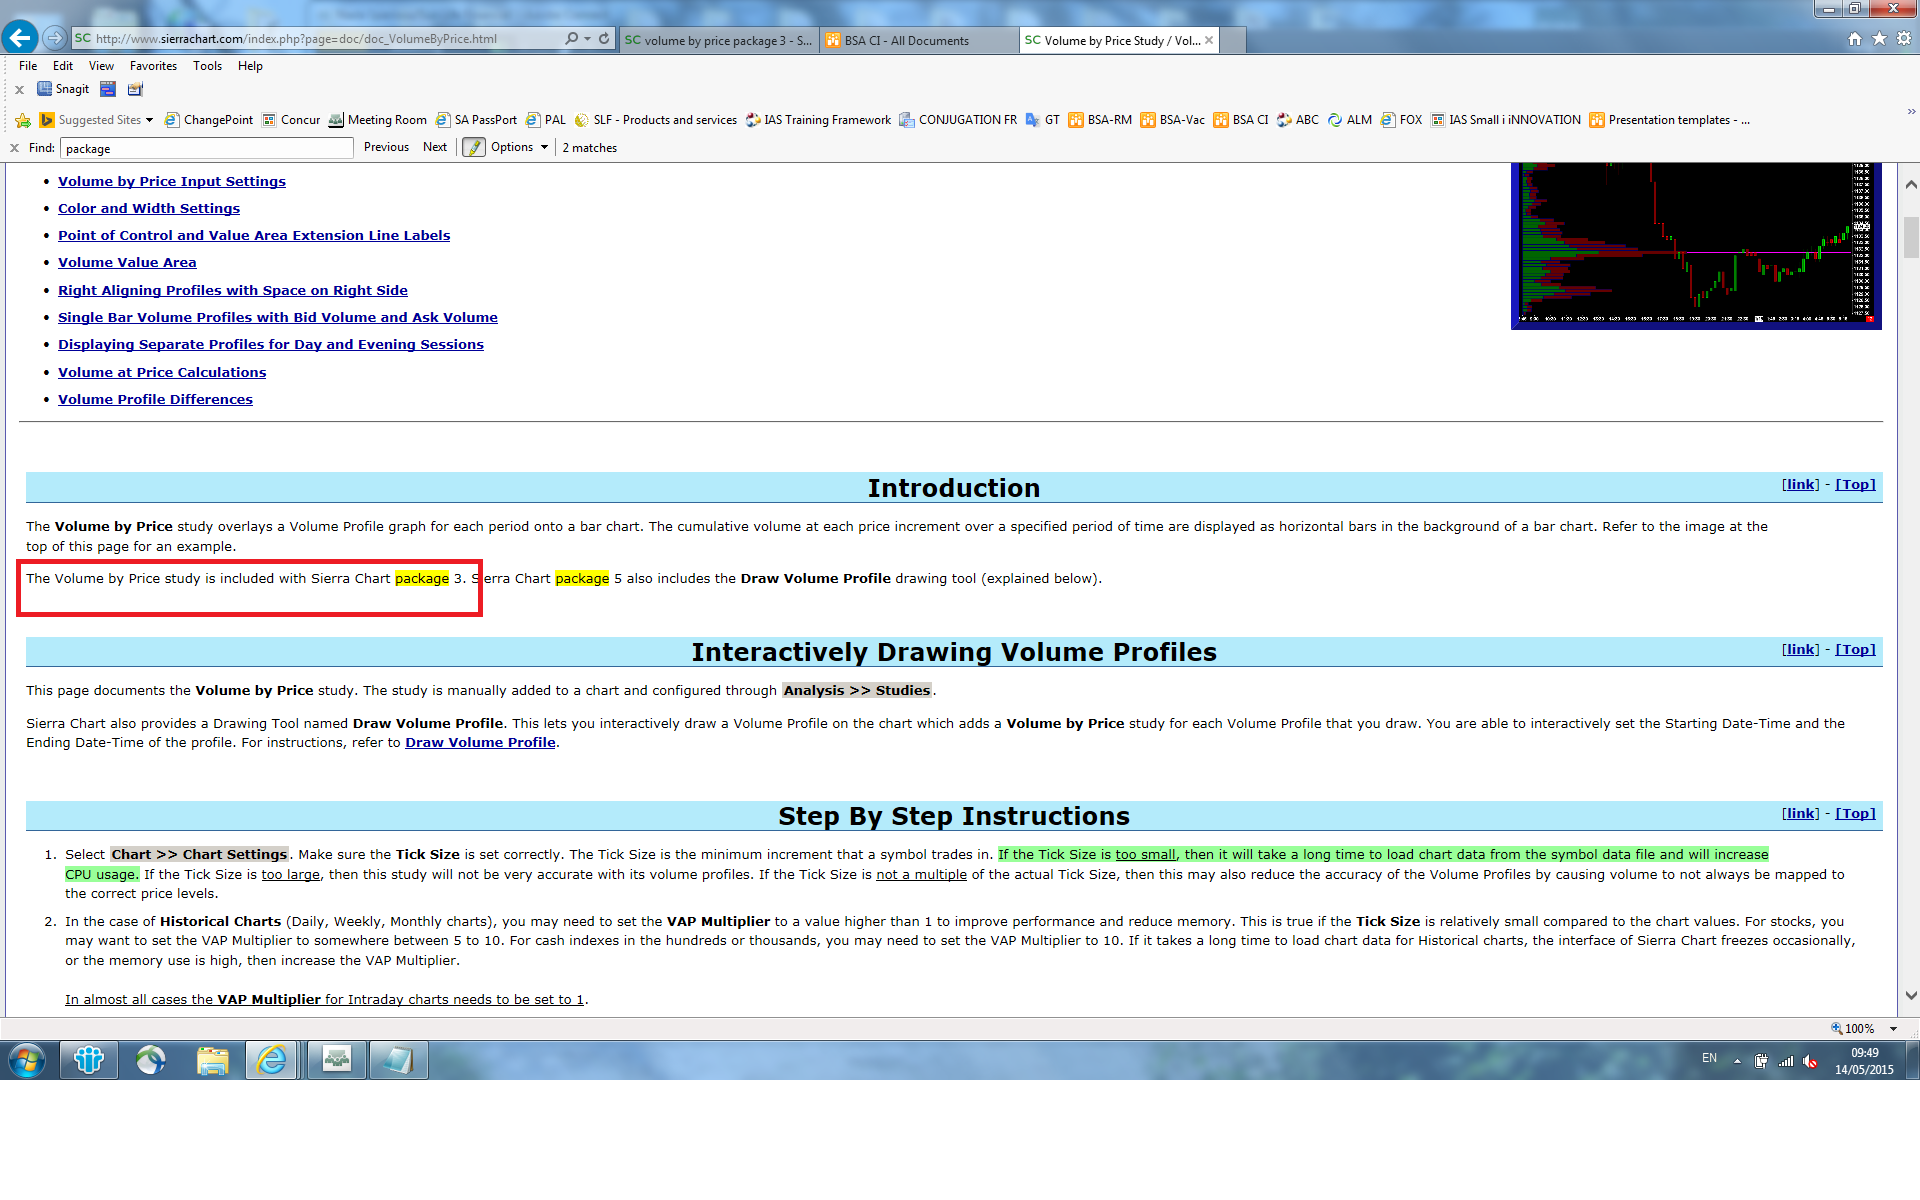Expand the Find bar Options dropdown
The height and width of the screenshot is (1200, 1920).
[x=519, y=148]
